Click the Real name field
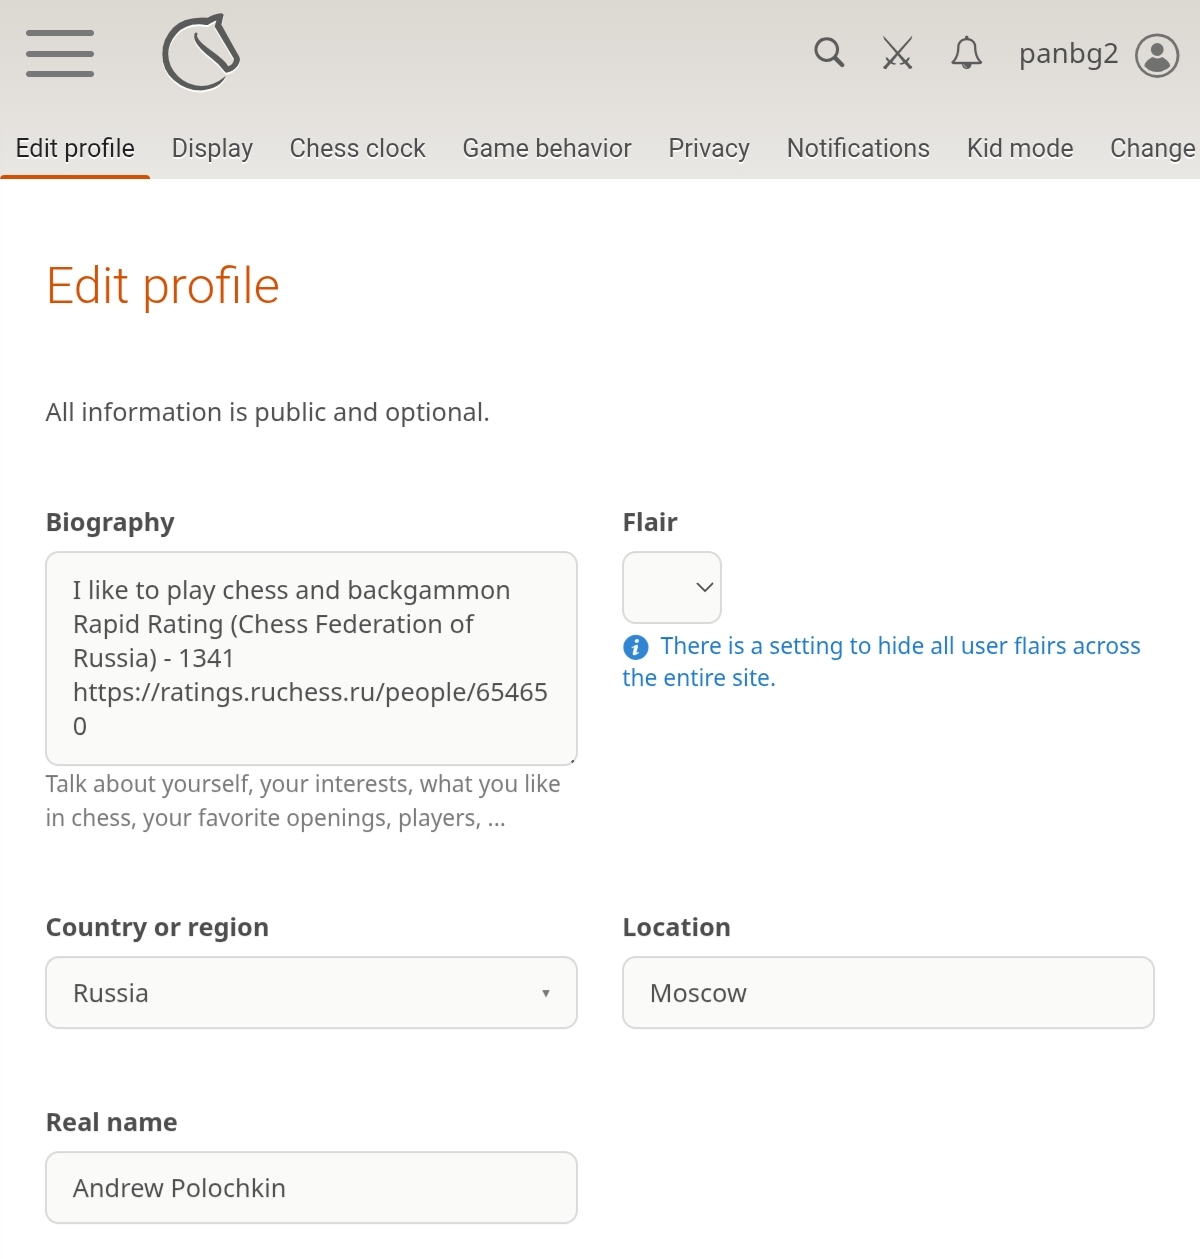The height and width of the screenshot is (1259, 1200). pos(311,1187)
